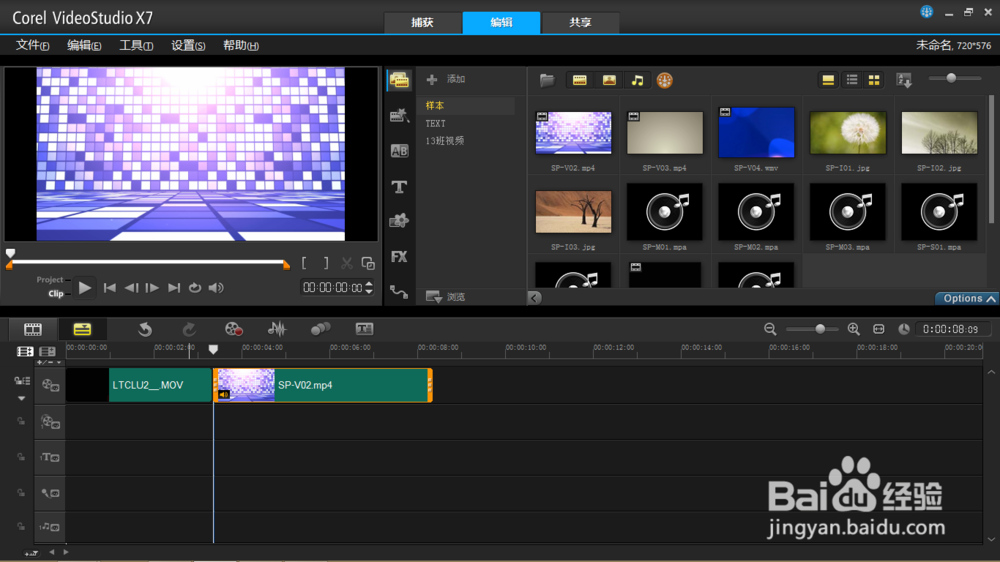This screenshot has height=562, width=1000.
Task: Collapse the library navigation panel arrow
Action: (534, 298)
